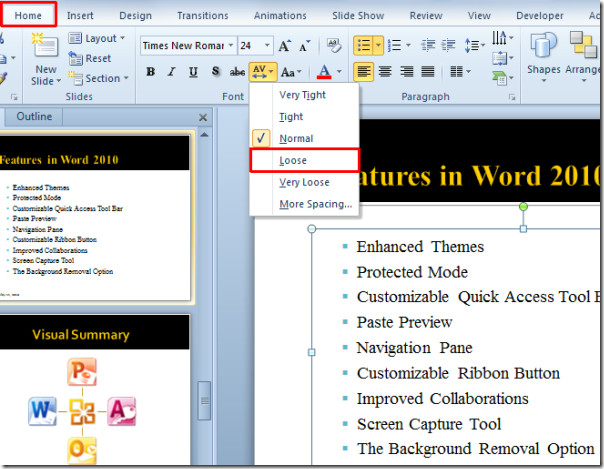This screenshot has height=469, width=604.
Task: Click the Underline icon
Action: tap(193, 72)
